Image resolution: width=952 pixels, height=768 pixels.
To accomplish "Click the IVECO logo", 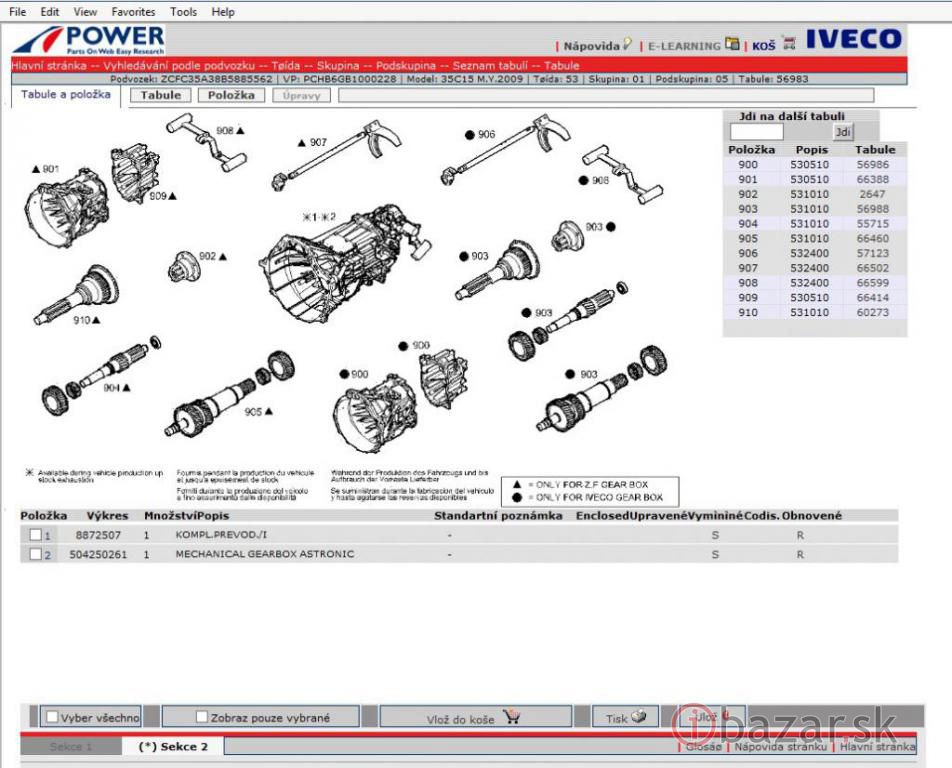I will coord(853,40).
